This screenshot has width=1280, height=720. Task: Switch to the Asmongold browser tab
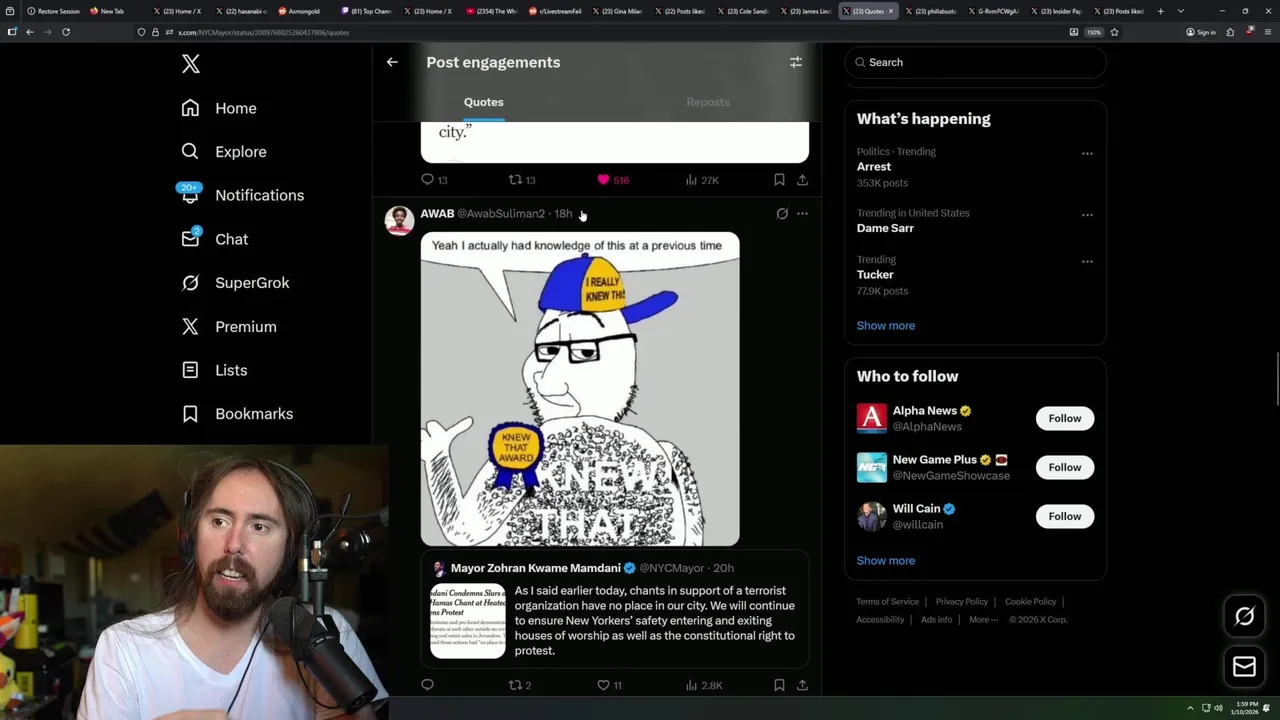click(x=302, y=11)
